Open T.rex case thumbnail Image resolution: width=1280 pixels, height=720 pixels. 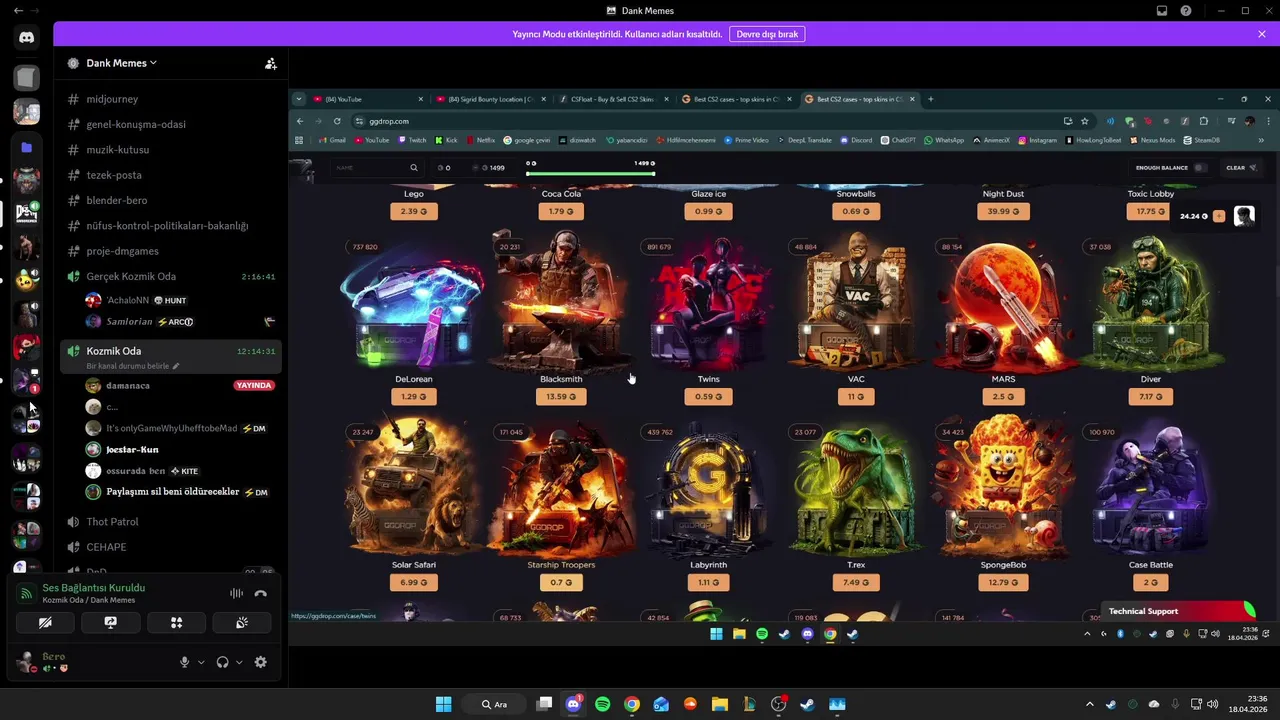[856, 490]
